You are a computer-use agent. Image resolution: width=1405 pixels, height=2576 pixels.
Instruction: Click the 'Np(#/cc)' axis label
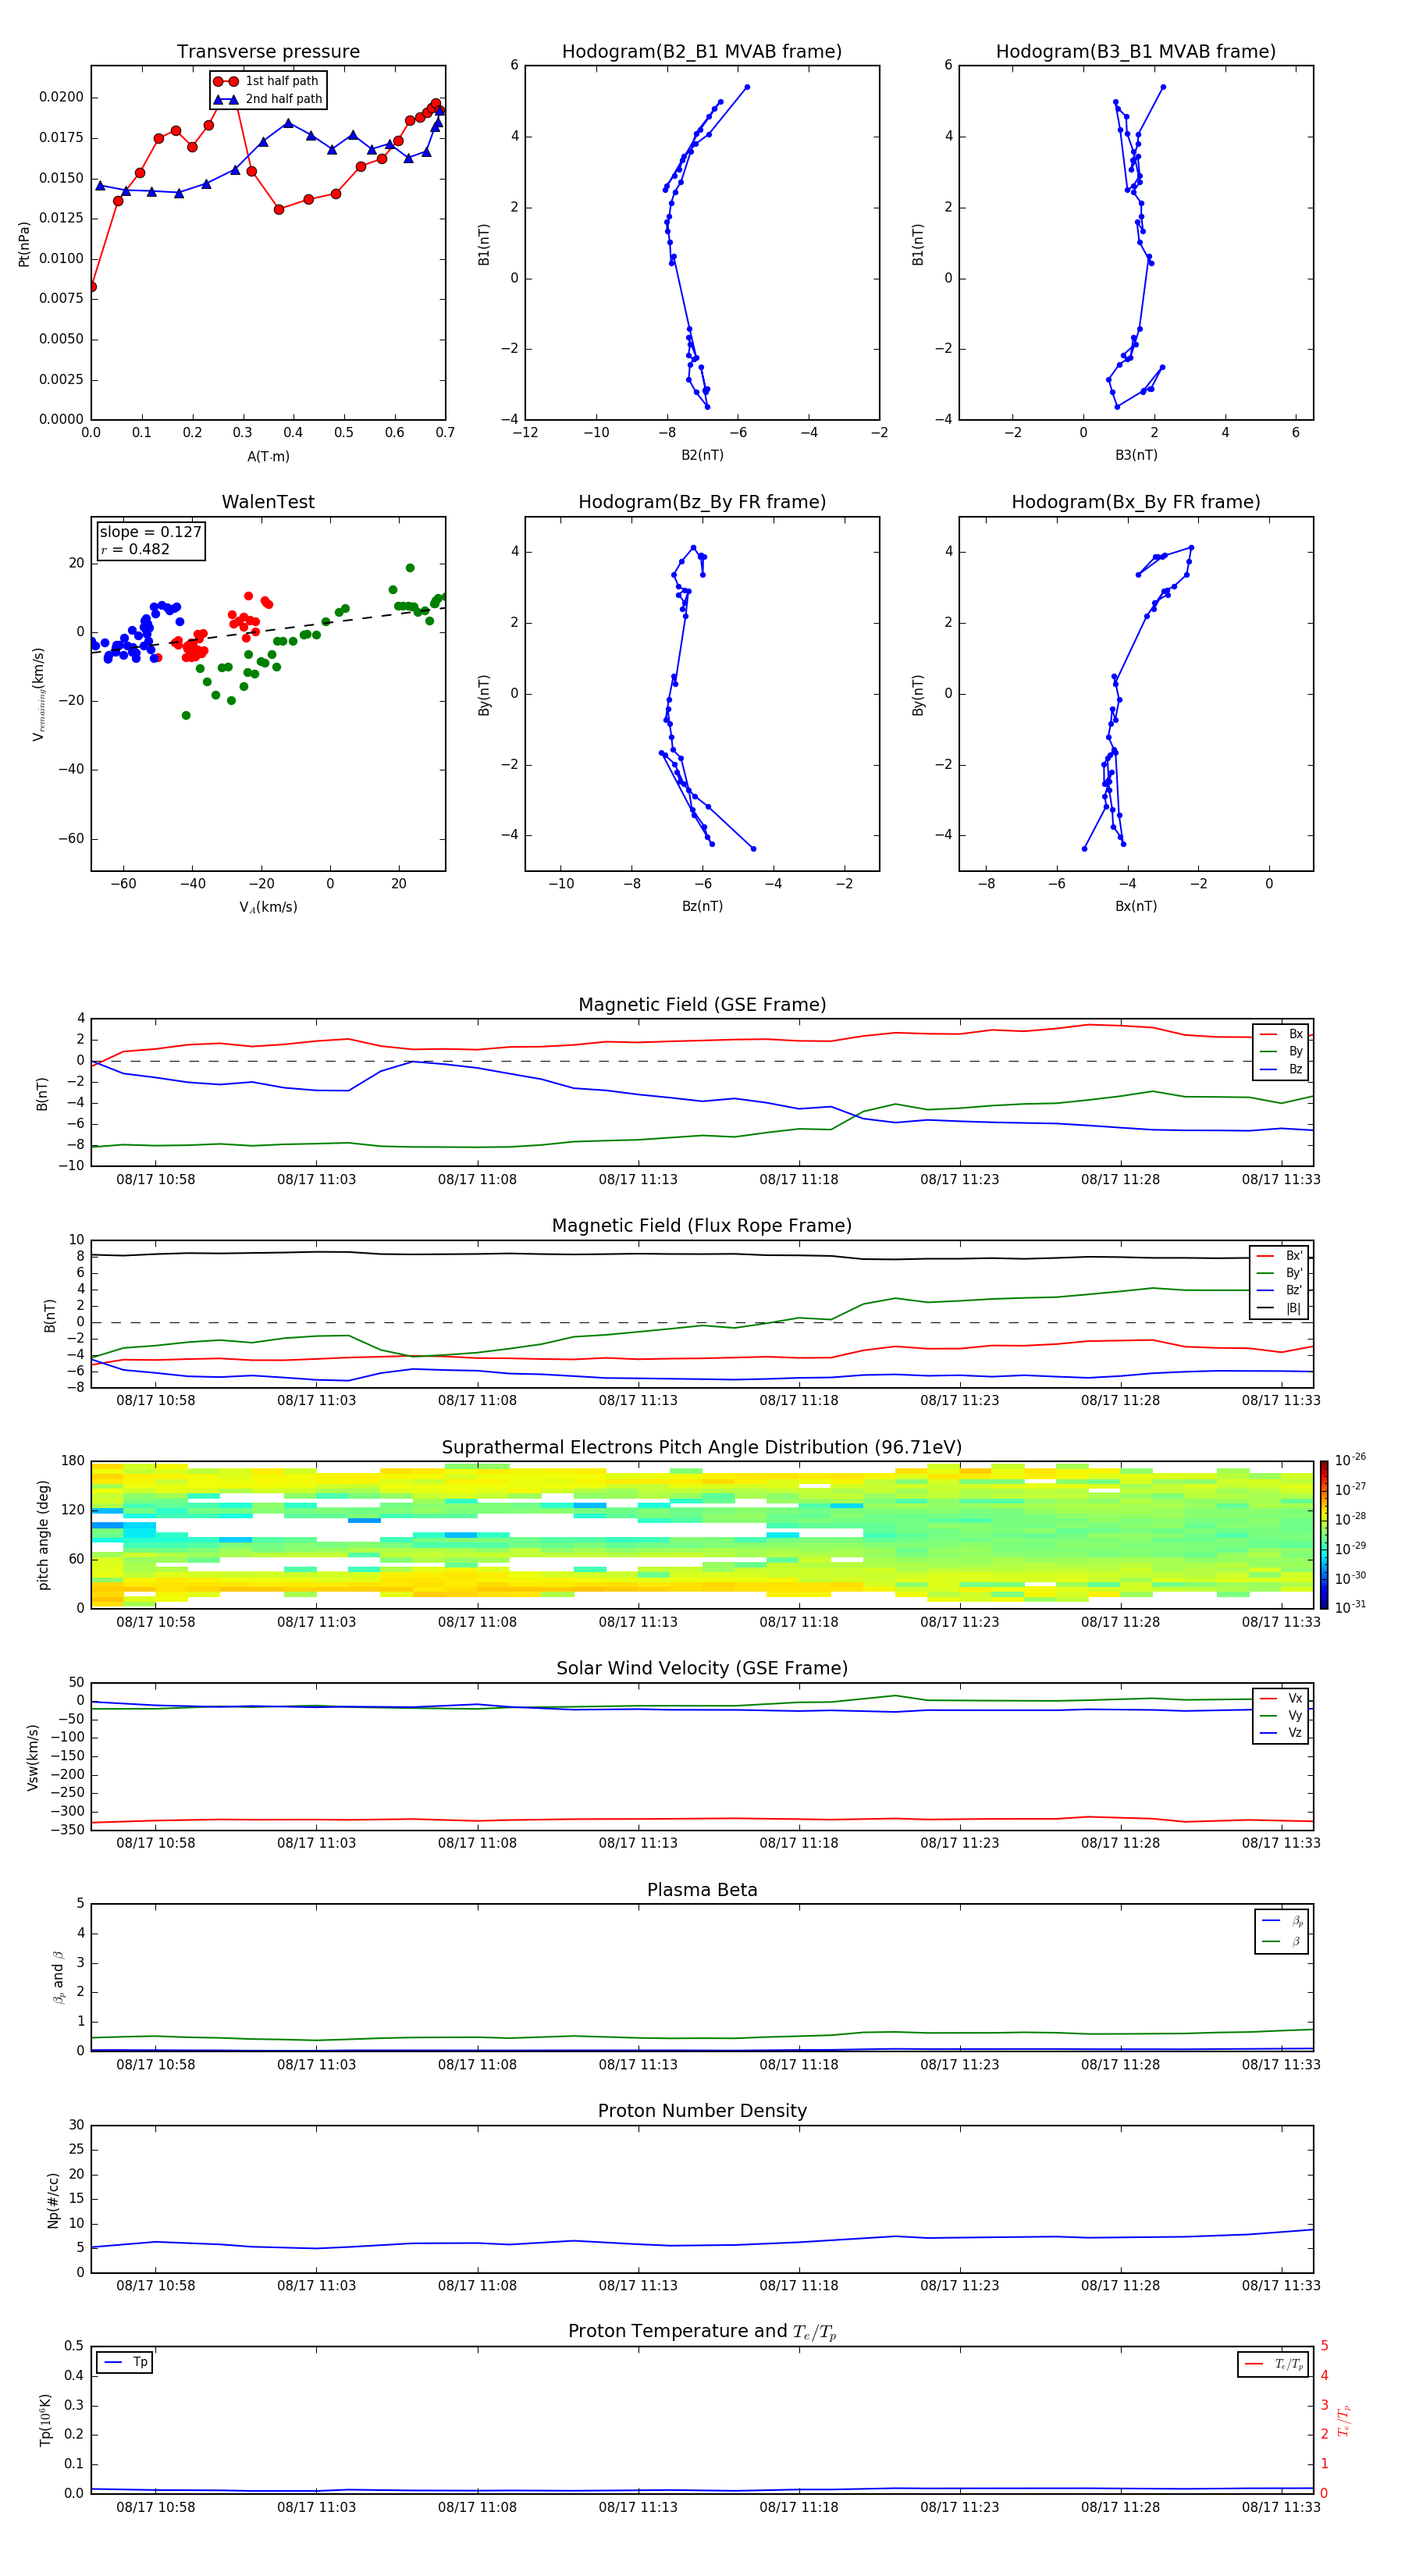point(53,2200)
